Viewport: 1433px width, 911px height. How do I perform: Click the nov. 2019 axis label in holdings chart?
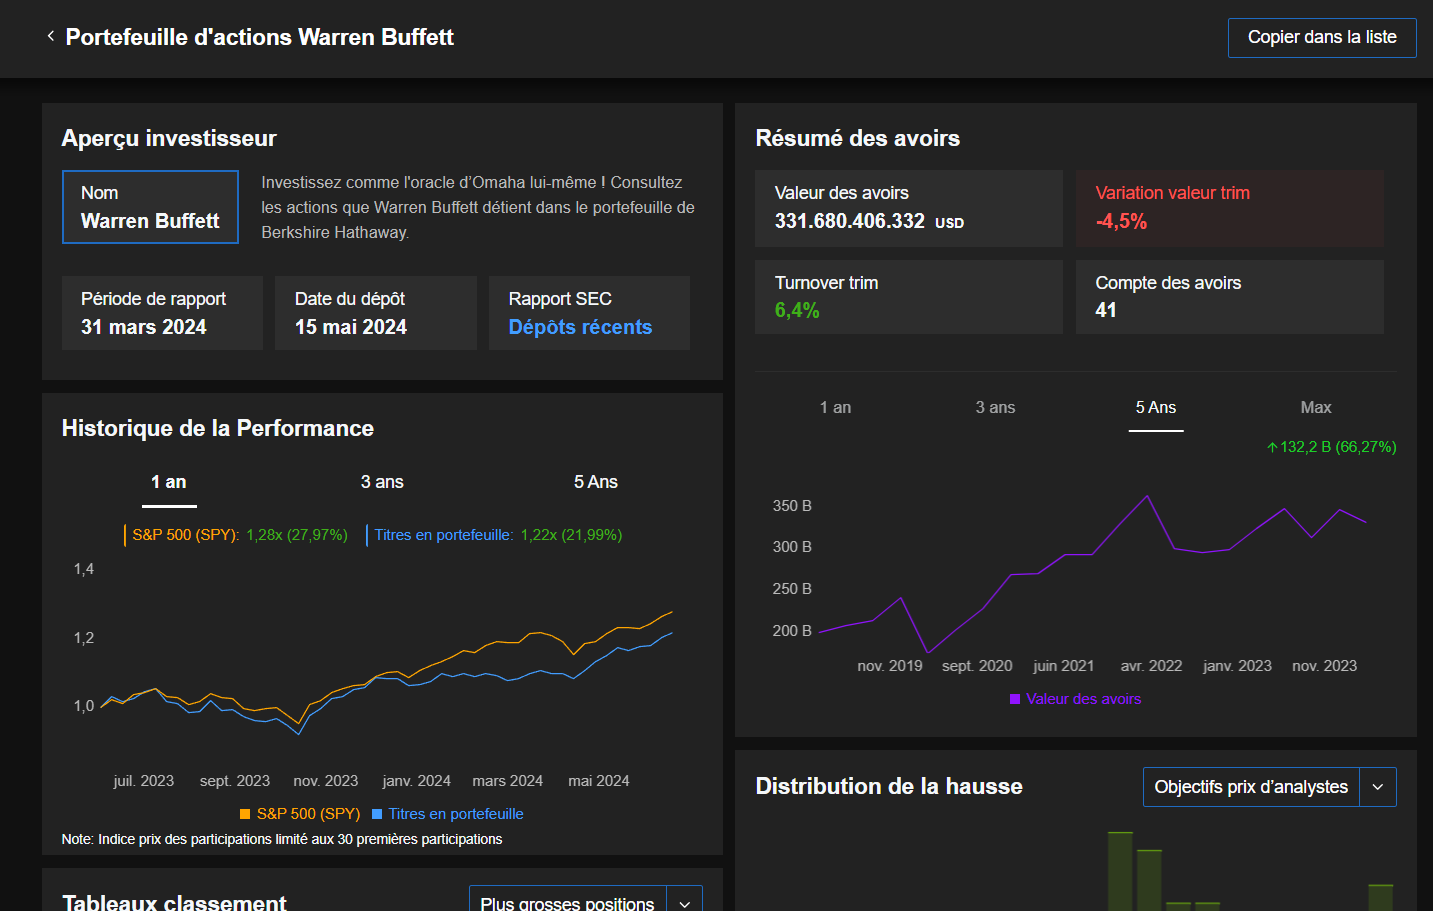tap(890, 666)
